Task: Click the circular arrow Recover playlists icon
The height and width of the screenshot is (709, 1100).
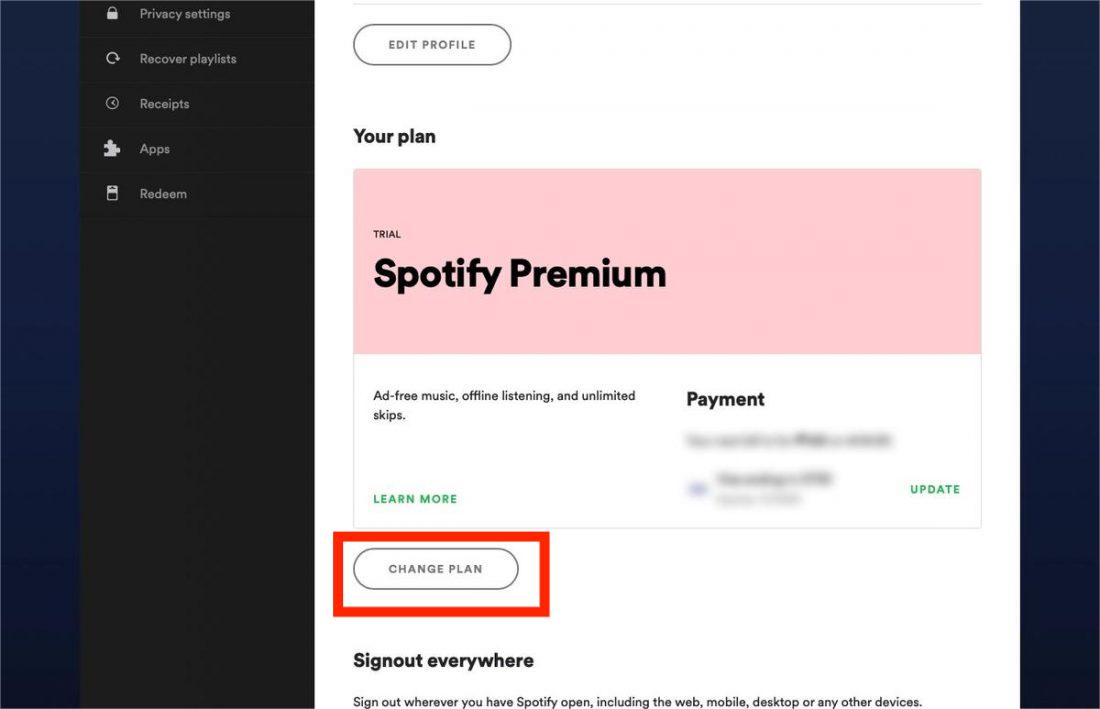Action: click(112, 59)
